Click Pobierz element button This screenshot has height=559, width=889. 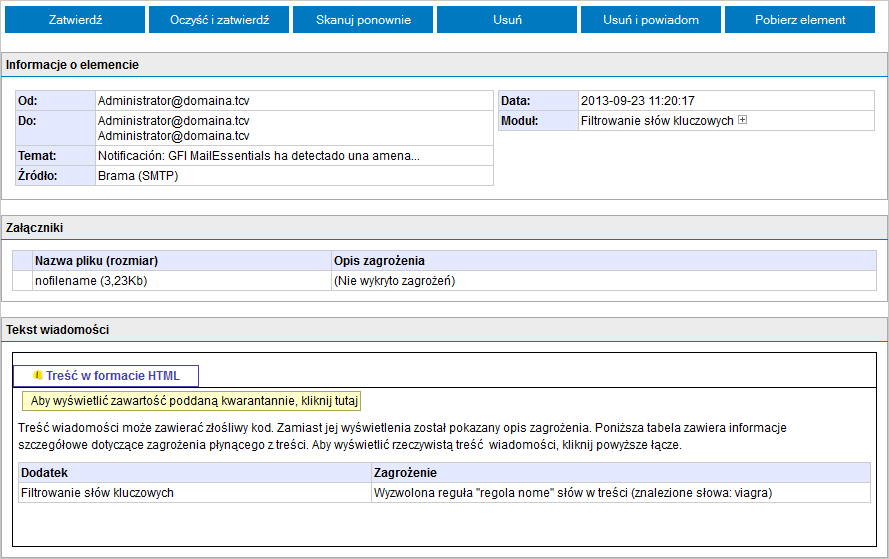pyautogui.click(x=800, y=20)
